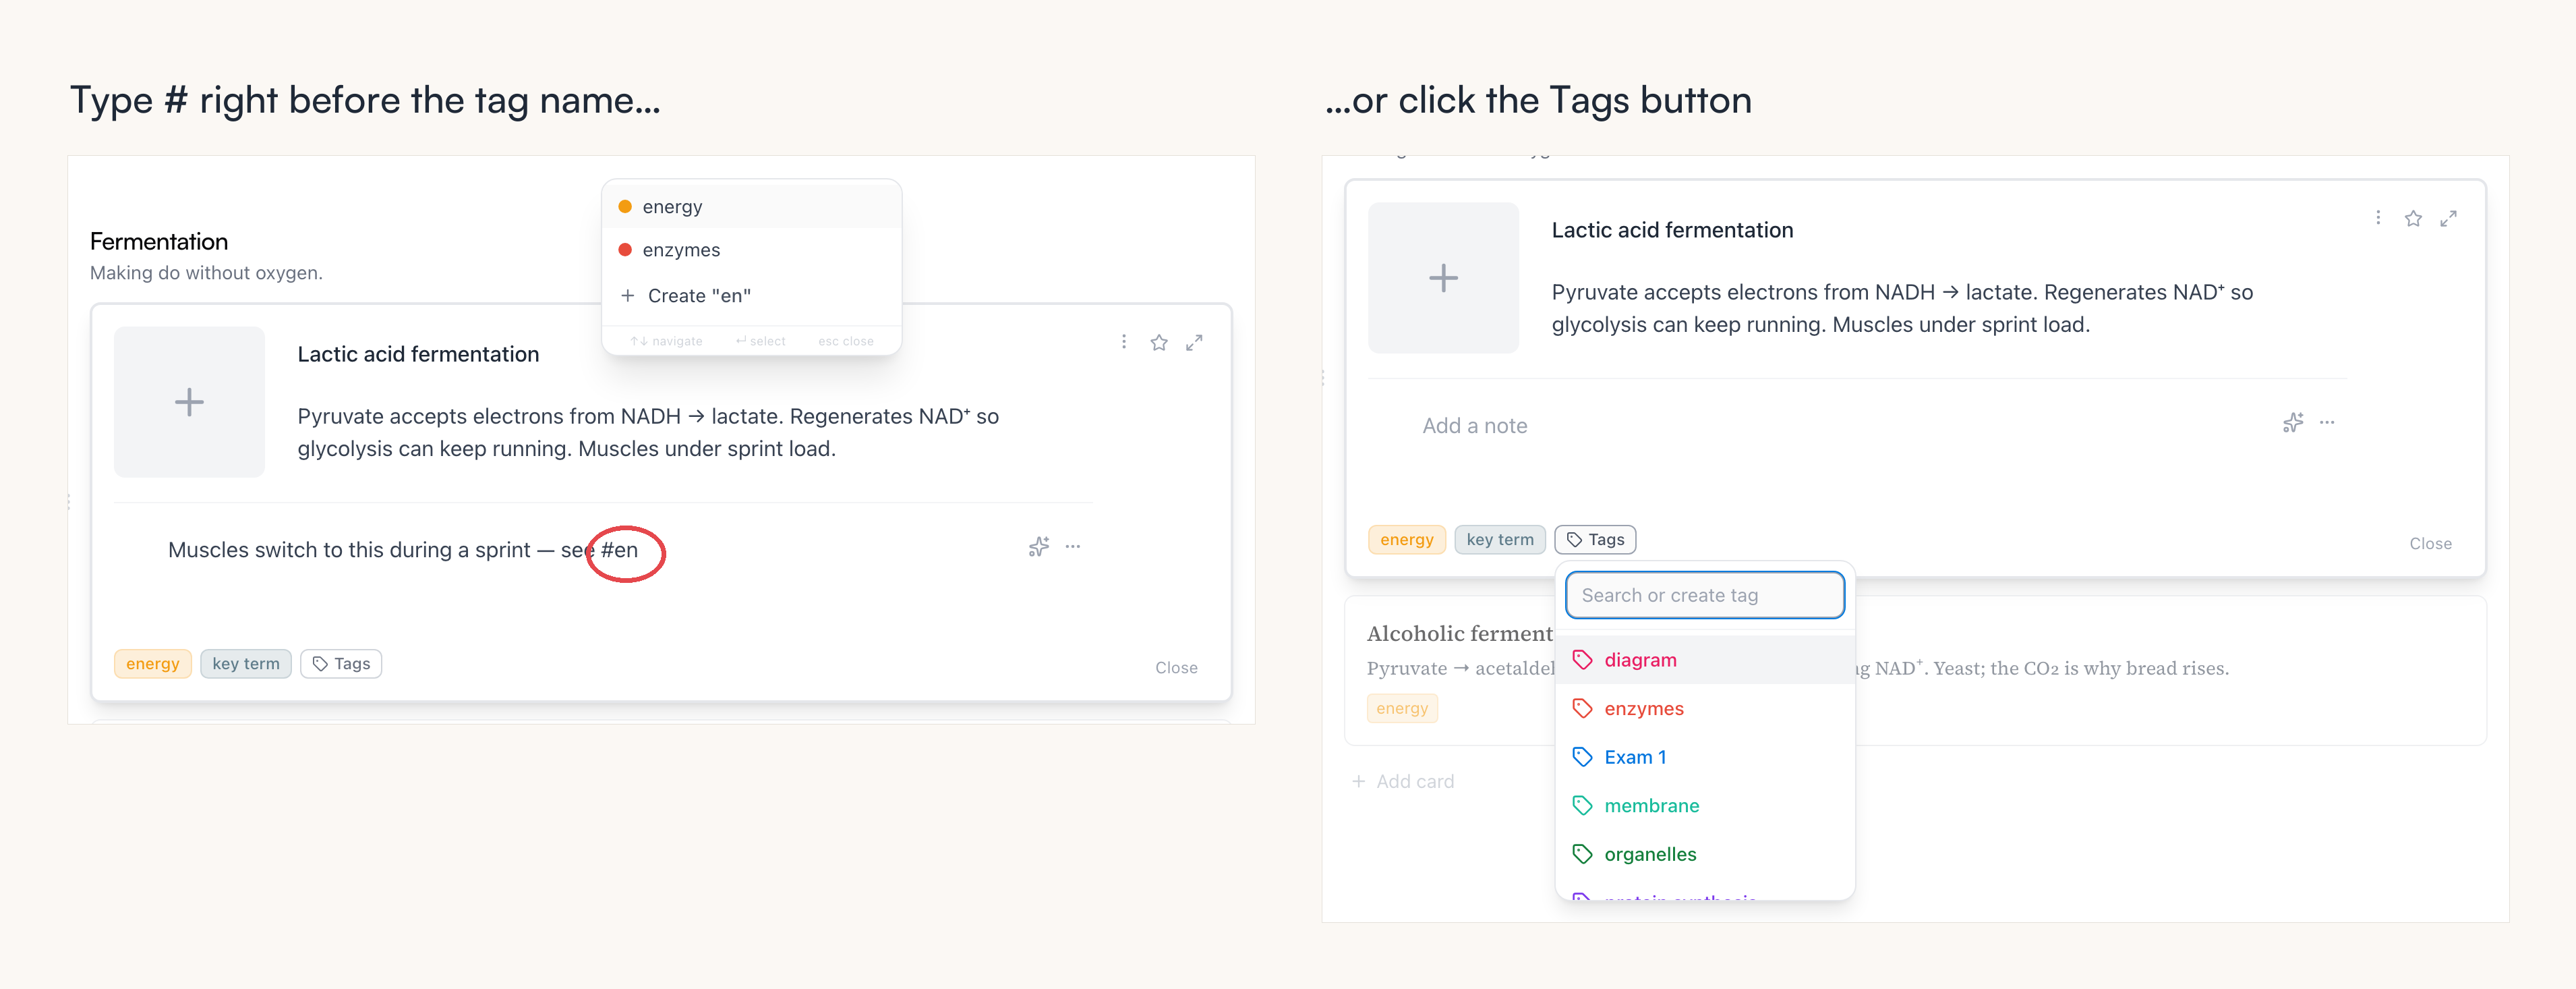Viewport: 2576px width, 989px height.
Task: Click energy tag chip on right card
Action: coord(1407,540)
